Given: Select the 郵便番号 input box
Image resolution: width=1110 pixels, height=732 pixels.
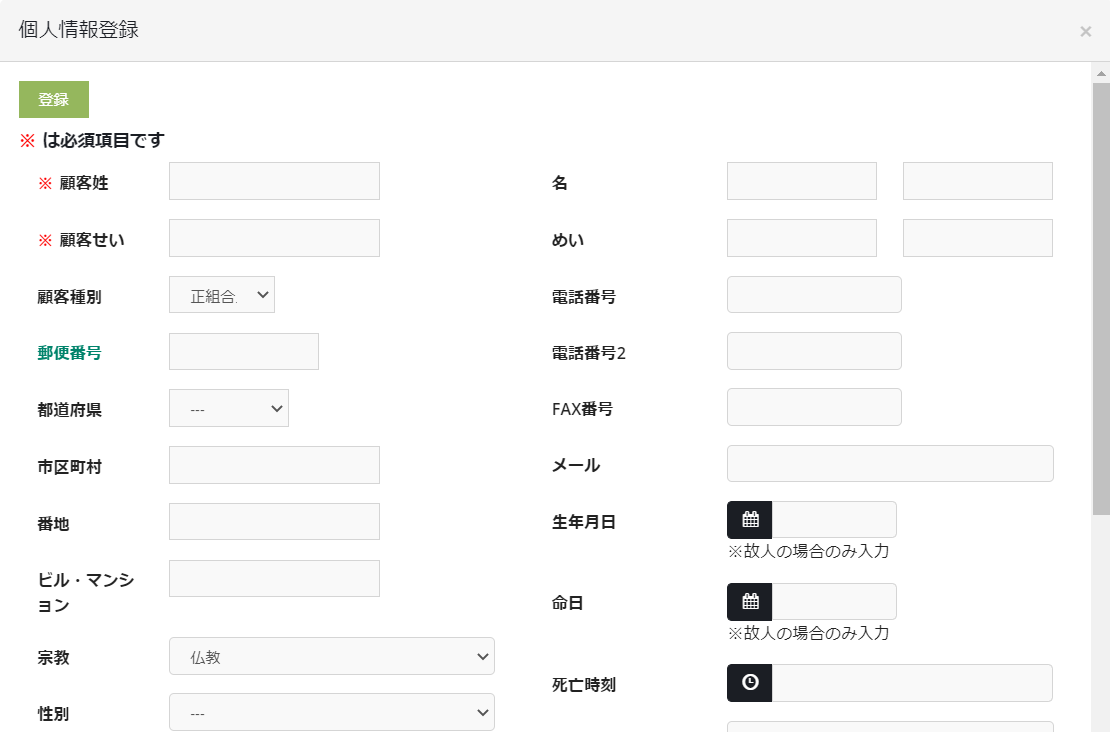Looking at the screenshot, I should coord(243,352).
